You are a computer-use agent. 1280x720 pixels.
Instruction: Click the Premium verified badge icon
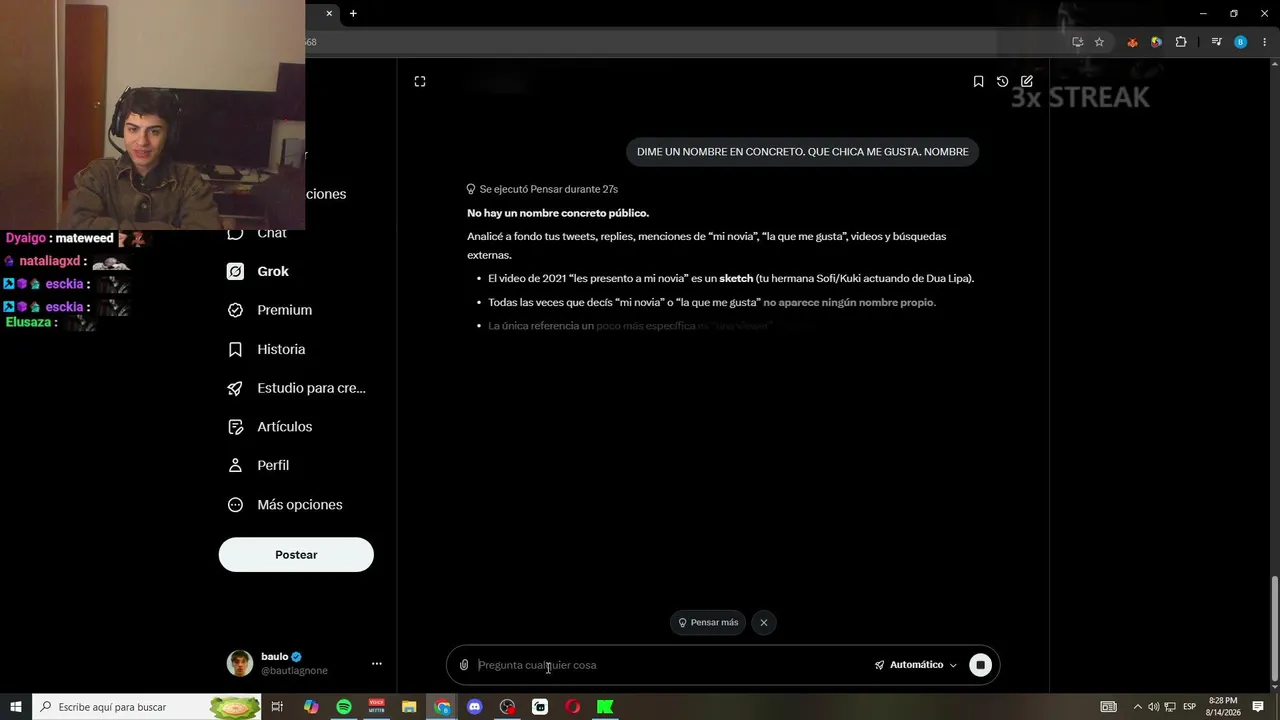point(235,310)
